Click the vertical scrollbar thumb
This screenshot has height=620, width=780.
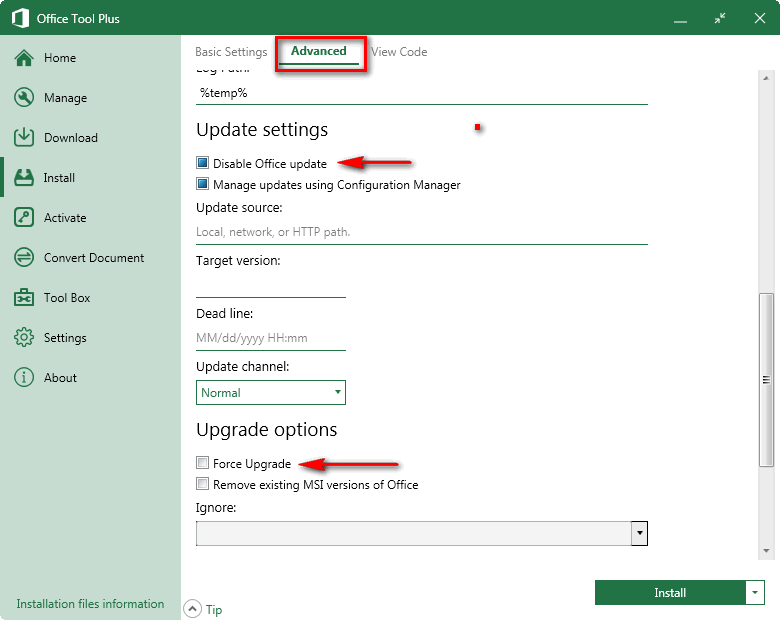pos(766,380)
